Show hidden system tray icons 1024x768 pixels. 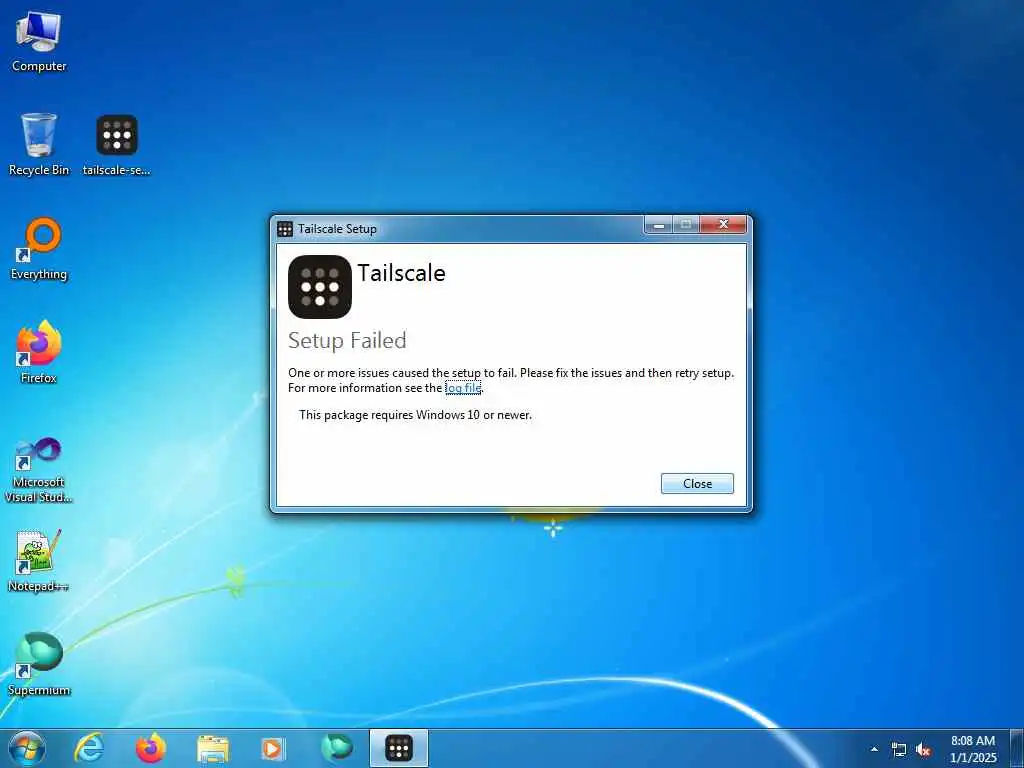pos(874,749)
